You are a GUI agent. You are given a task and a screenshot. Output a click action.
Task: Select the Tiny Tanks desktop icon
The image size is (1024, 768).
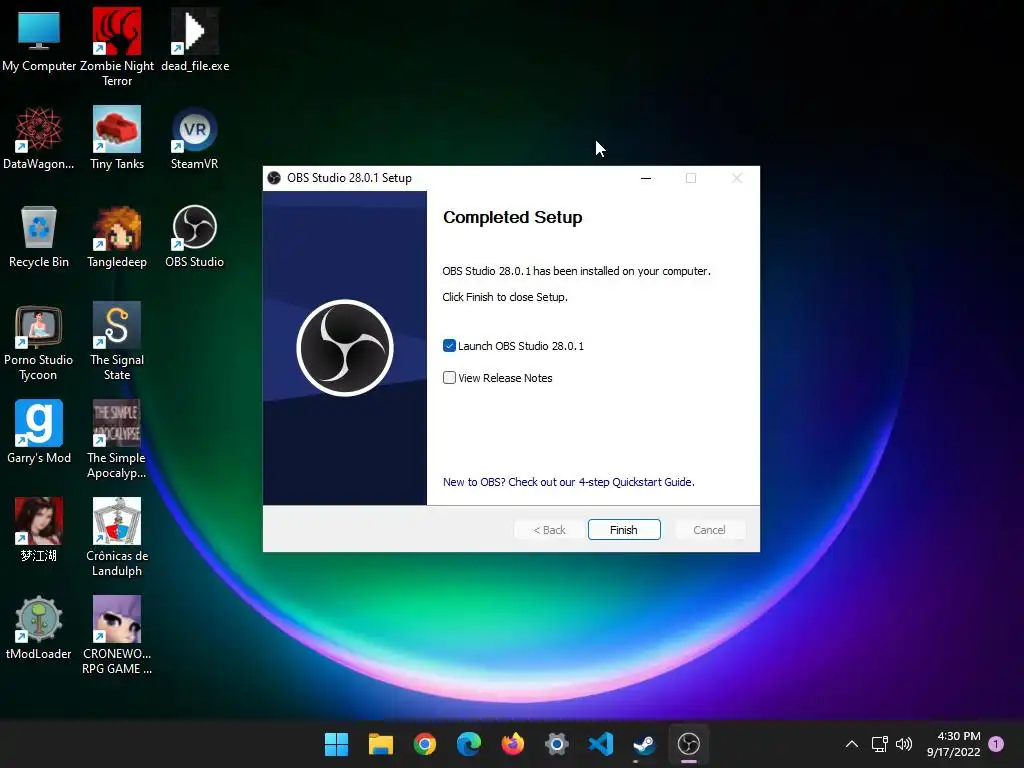[117, 138]
